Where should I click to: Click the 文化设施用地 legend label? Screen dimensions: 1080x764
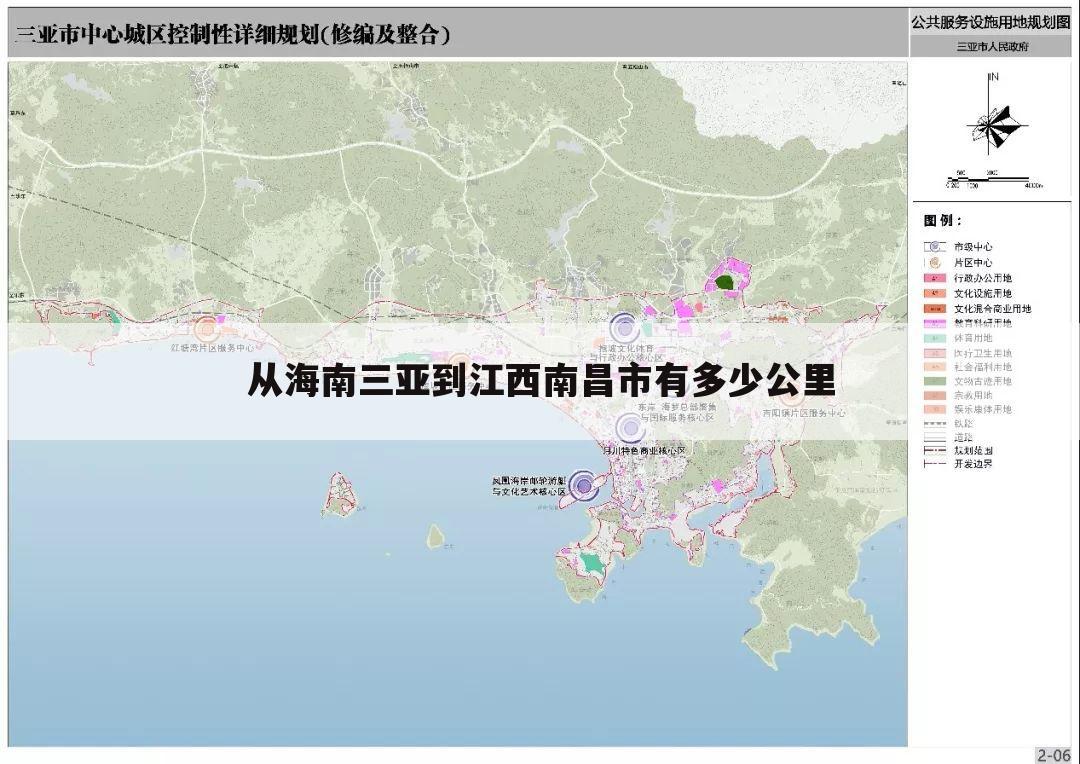coord(982,293)
